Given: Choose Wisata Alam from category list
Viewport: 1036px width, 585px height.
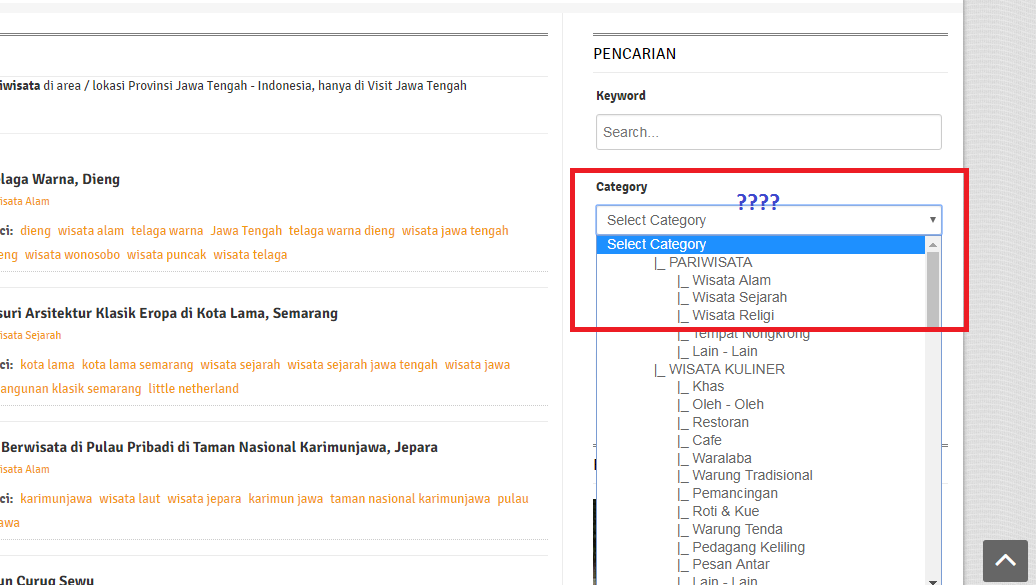Looking at the screenshot, I should click(x=731, y=280).
